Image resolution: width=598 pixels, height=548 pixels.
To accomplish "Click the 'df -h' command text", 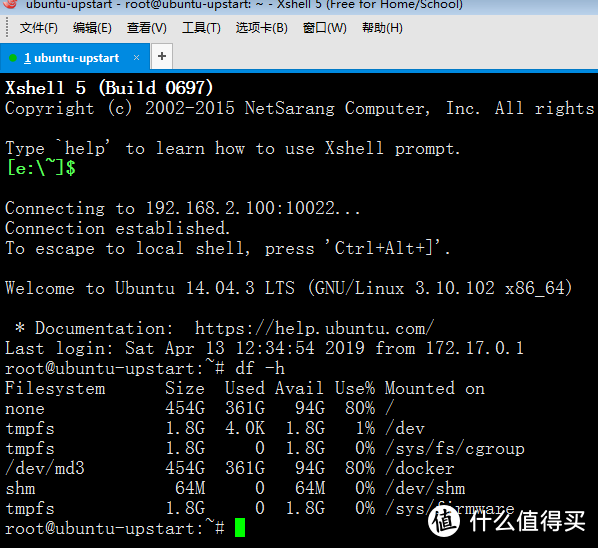I will click(x=260, y=368).
